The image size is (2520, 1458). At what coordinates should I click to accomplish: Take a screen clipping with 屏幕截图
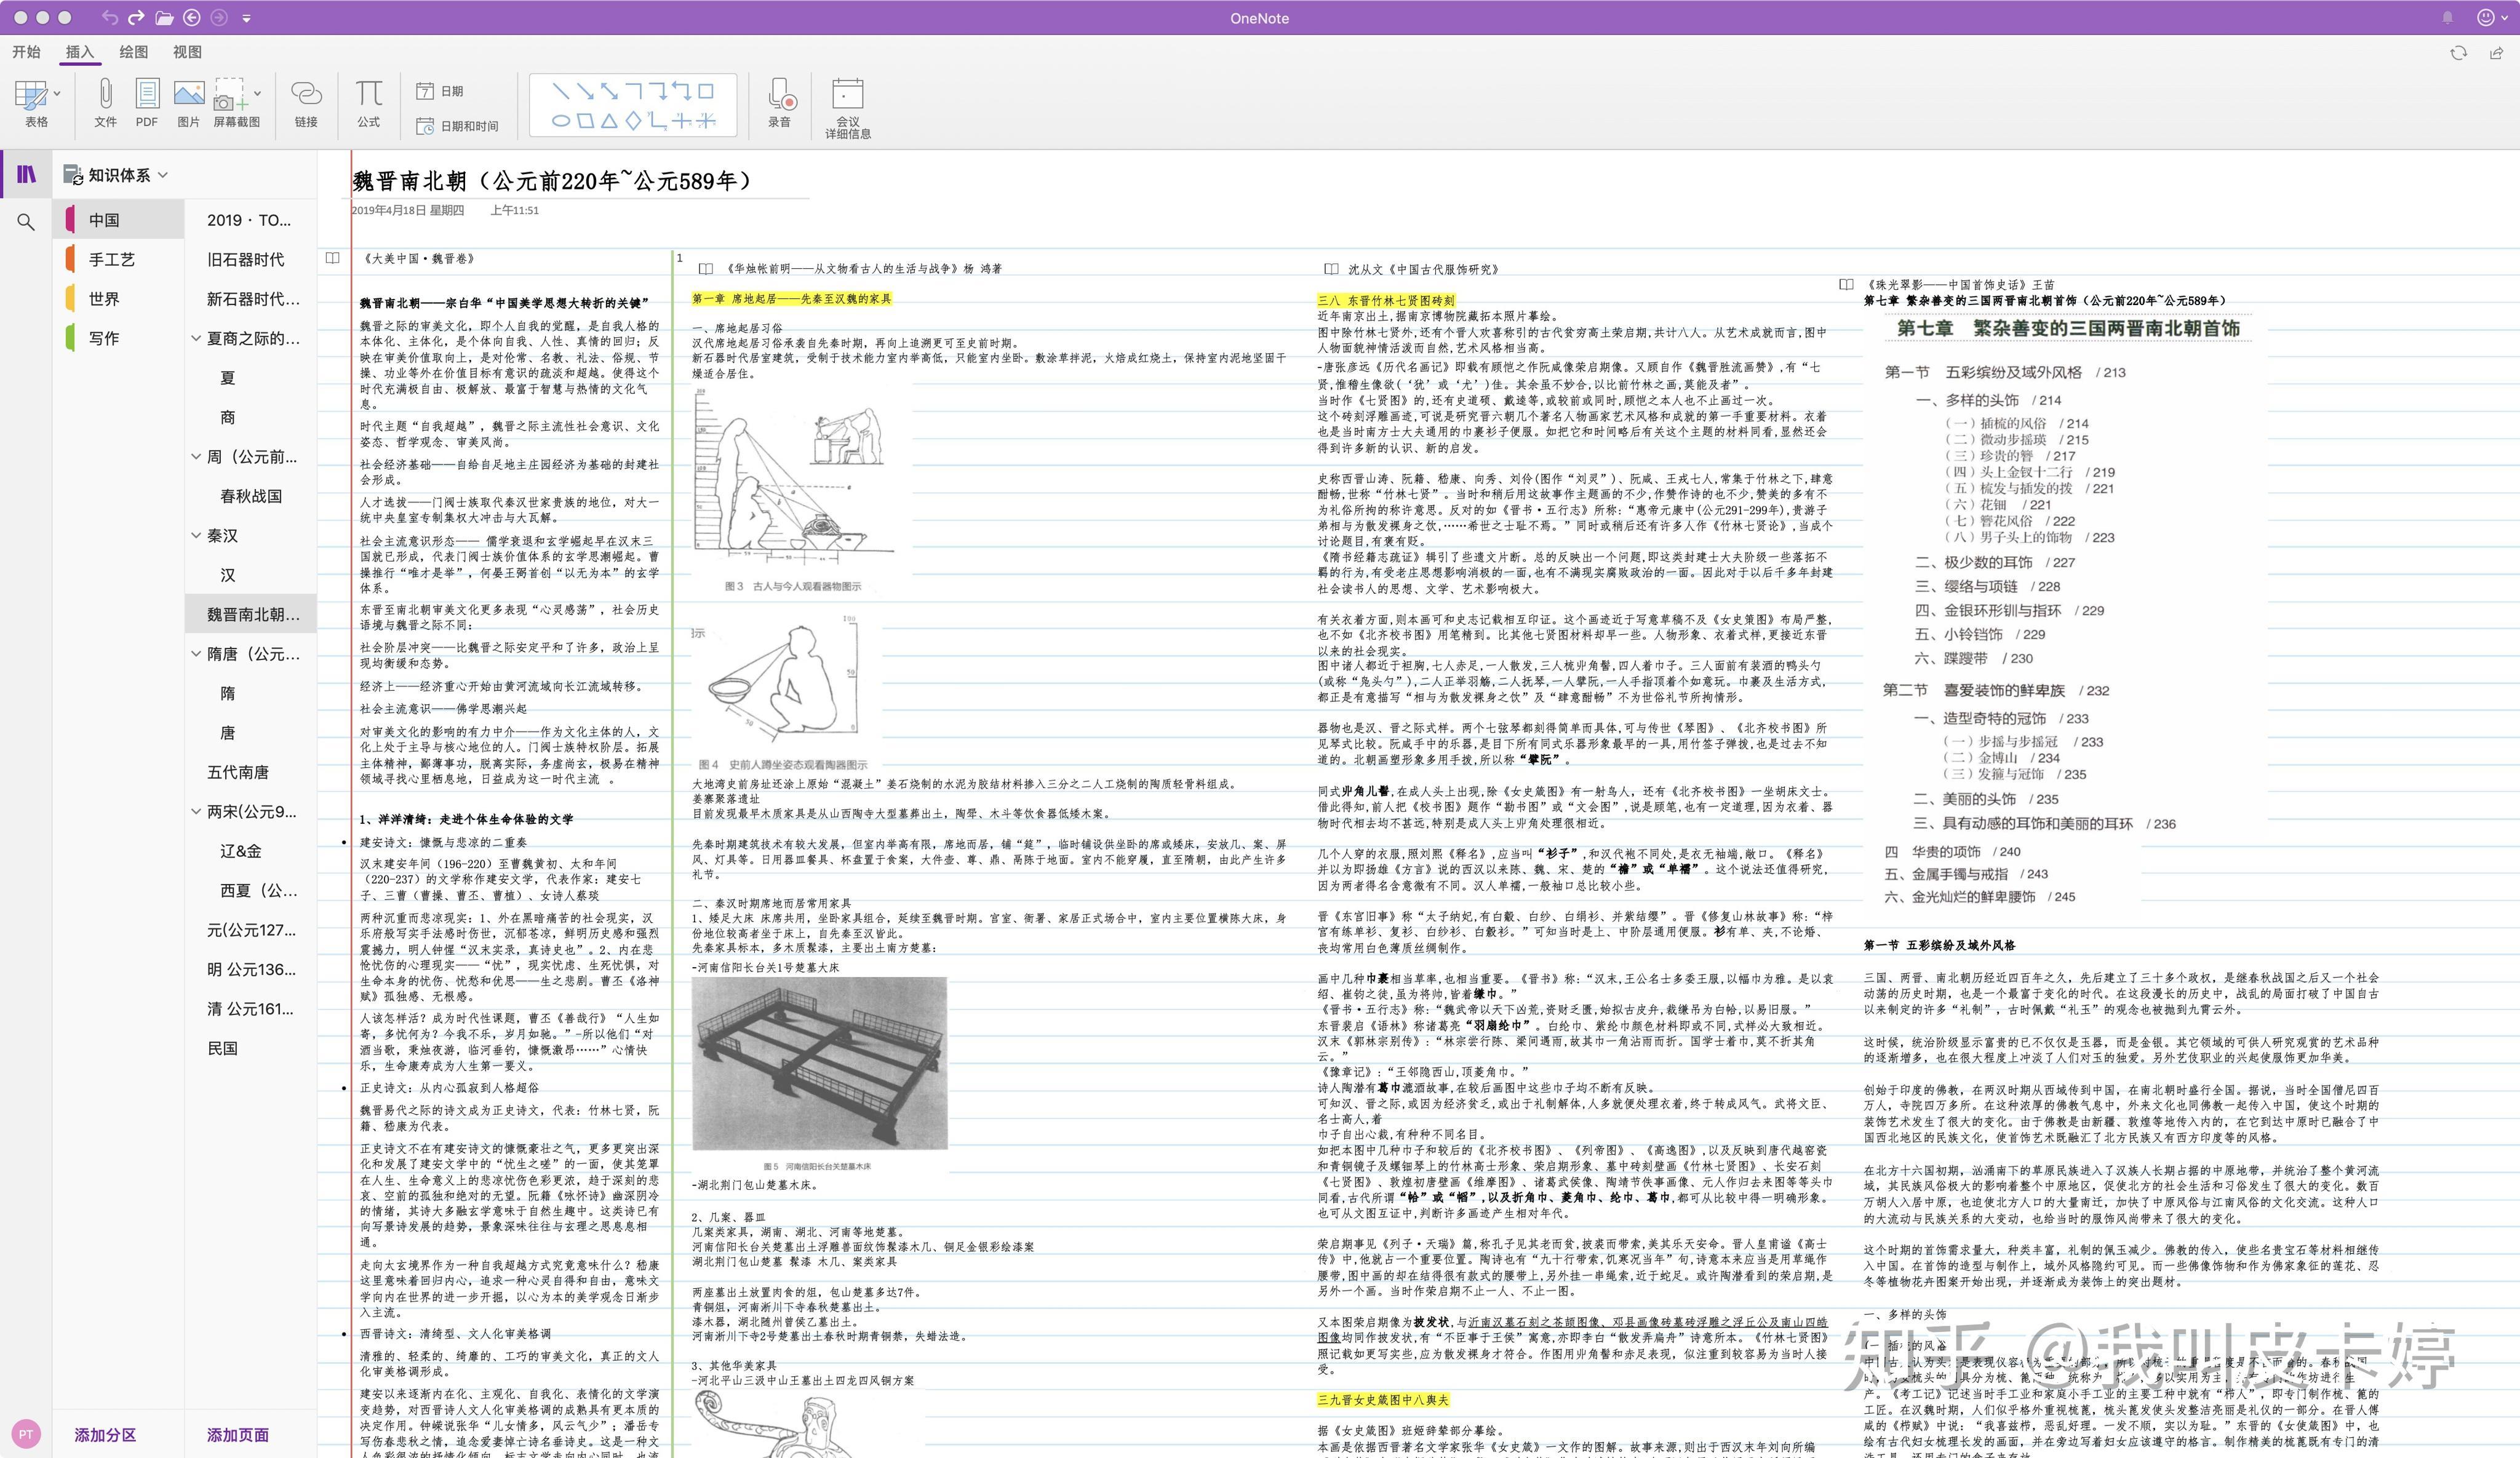(230, 95)
